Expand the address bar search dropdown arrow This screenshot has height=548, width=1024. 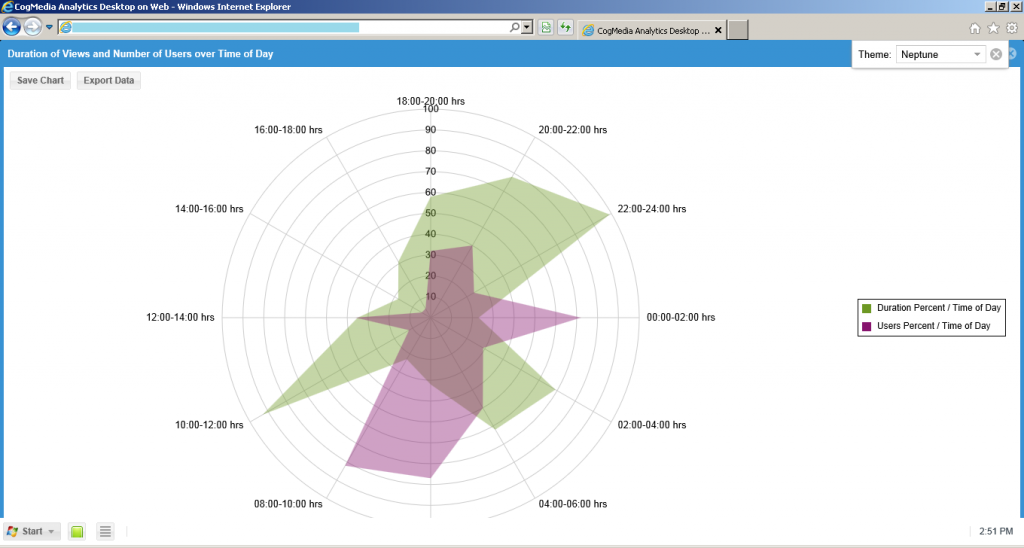[x=528, y=28]
